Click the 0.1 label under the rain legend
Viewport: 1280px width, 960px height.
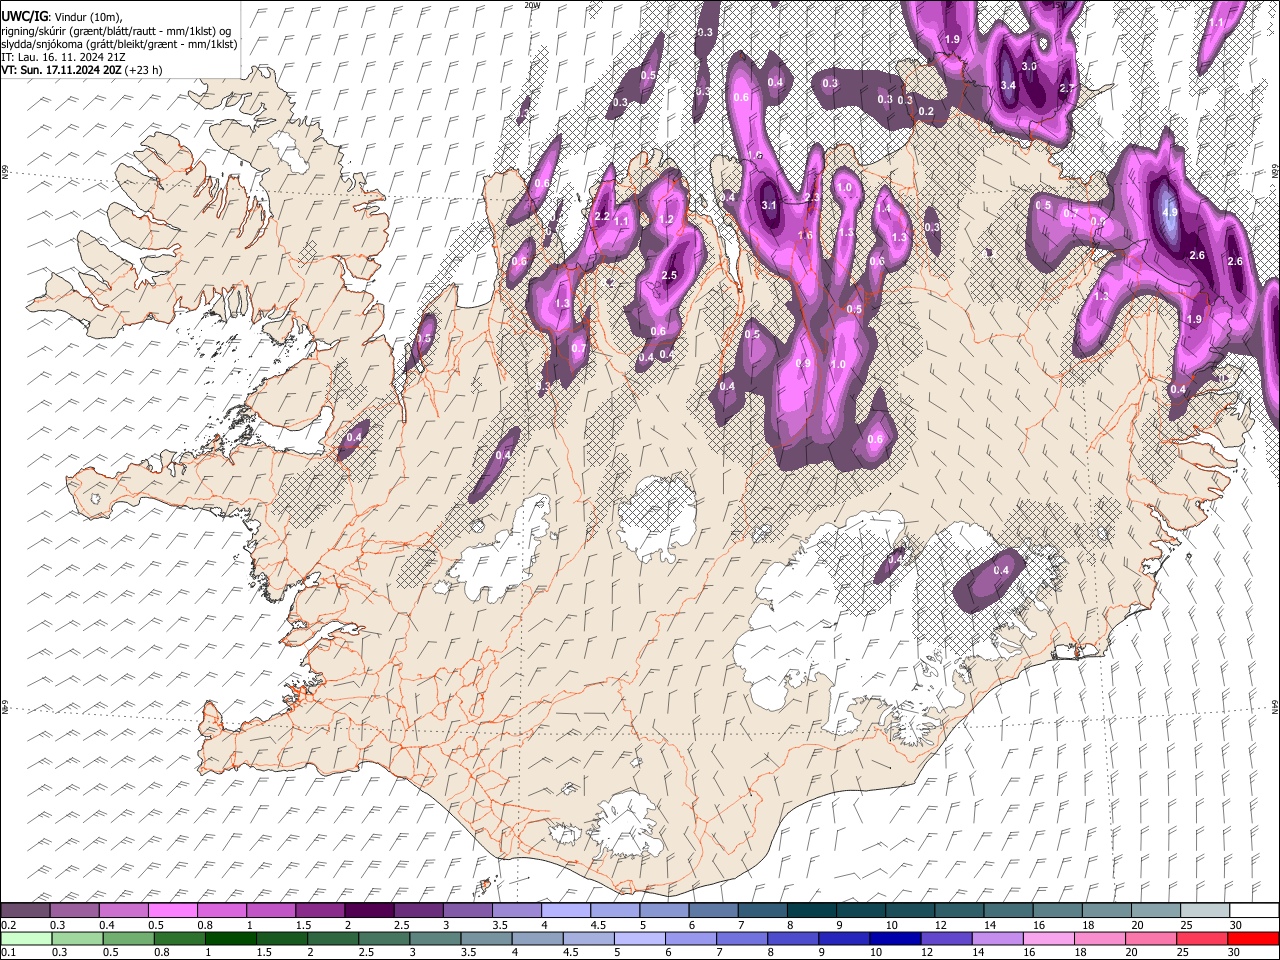click(x=8, y=952)
